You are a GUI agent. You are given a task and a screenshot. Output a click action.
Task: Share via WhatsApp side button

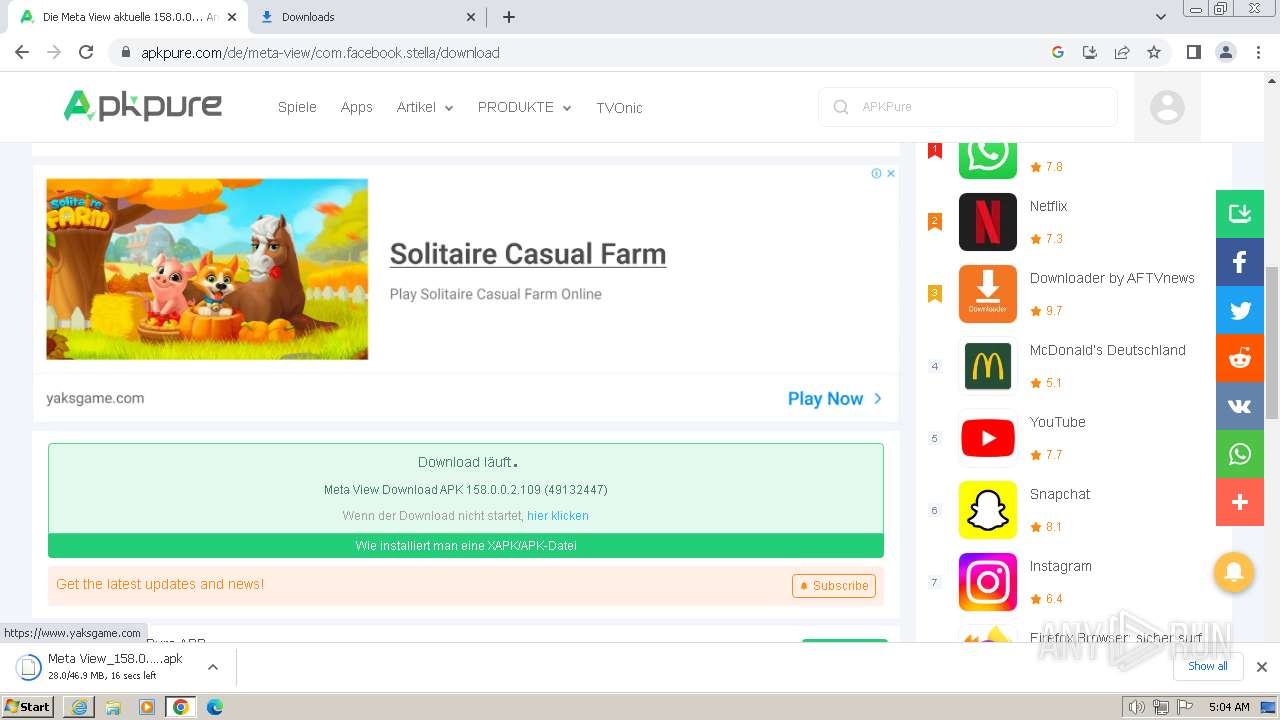(1240, 454)
